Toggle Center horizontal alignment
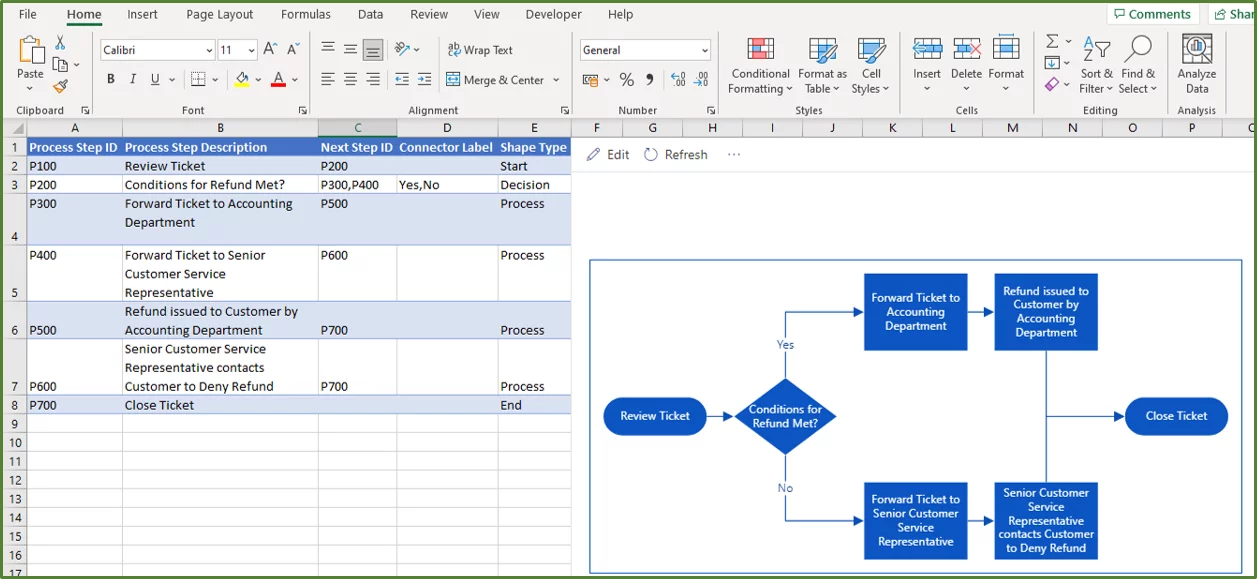Image resolution: width=1257 pixels, height=579 pixels. (x=350, y=80)
